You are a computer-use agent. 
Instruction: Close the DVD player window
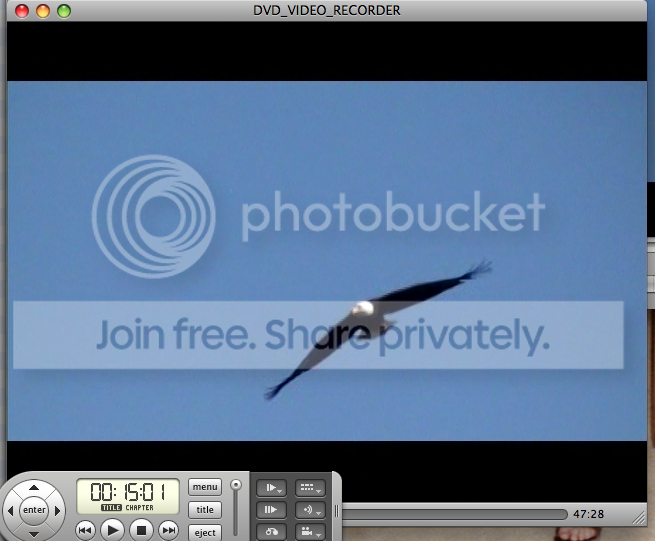point(22,11)
